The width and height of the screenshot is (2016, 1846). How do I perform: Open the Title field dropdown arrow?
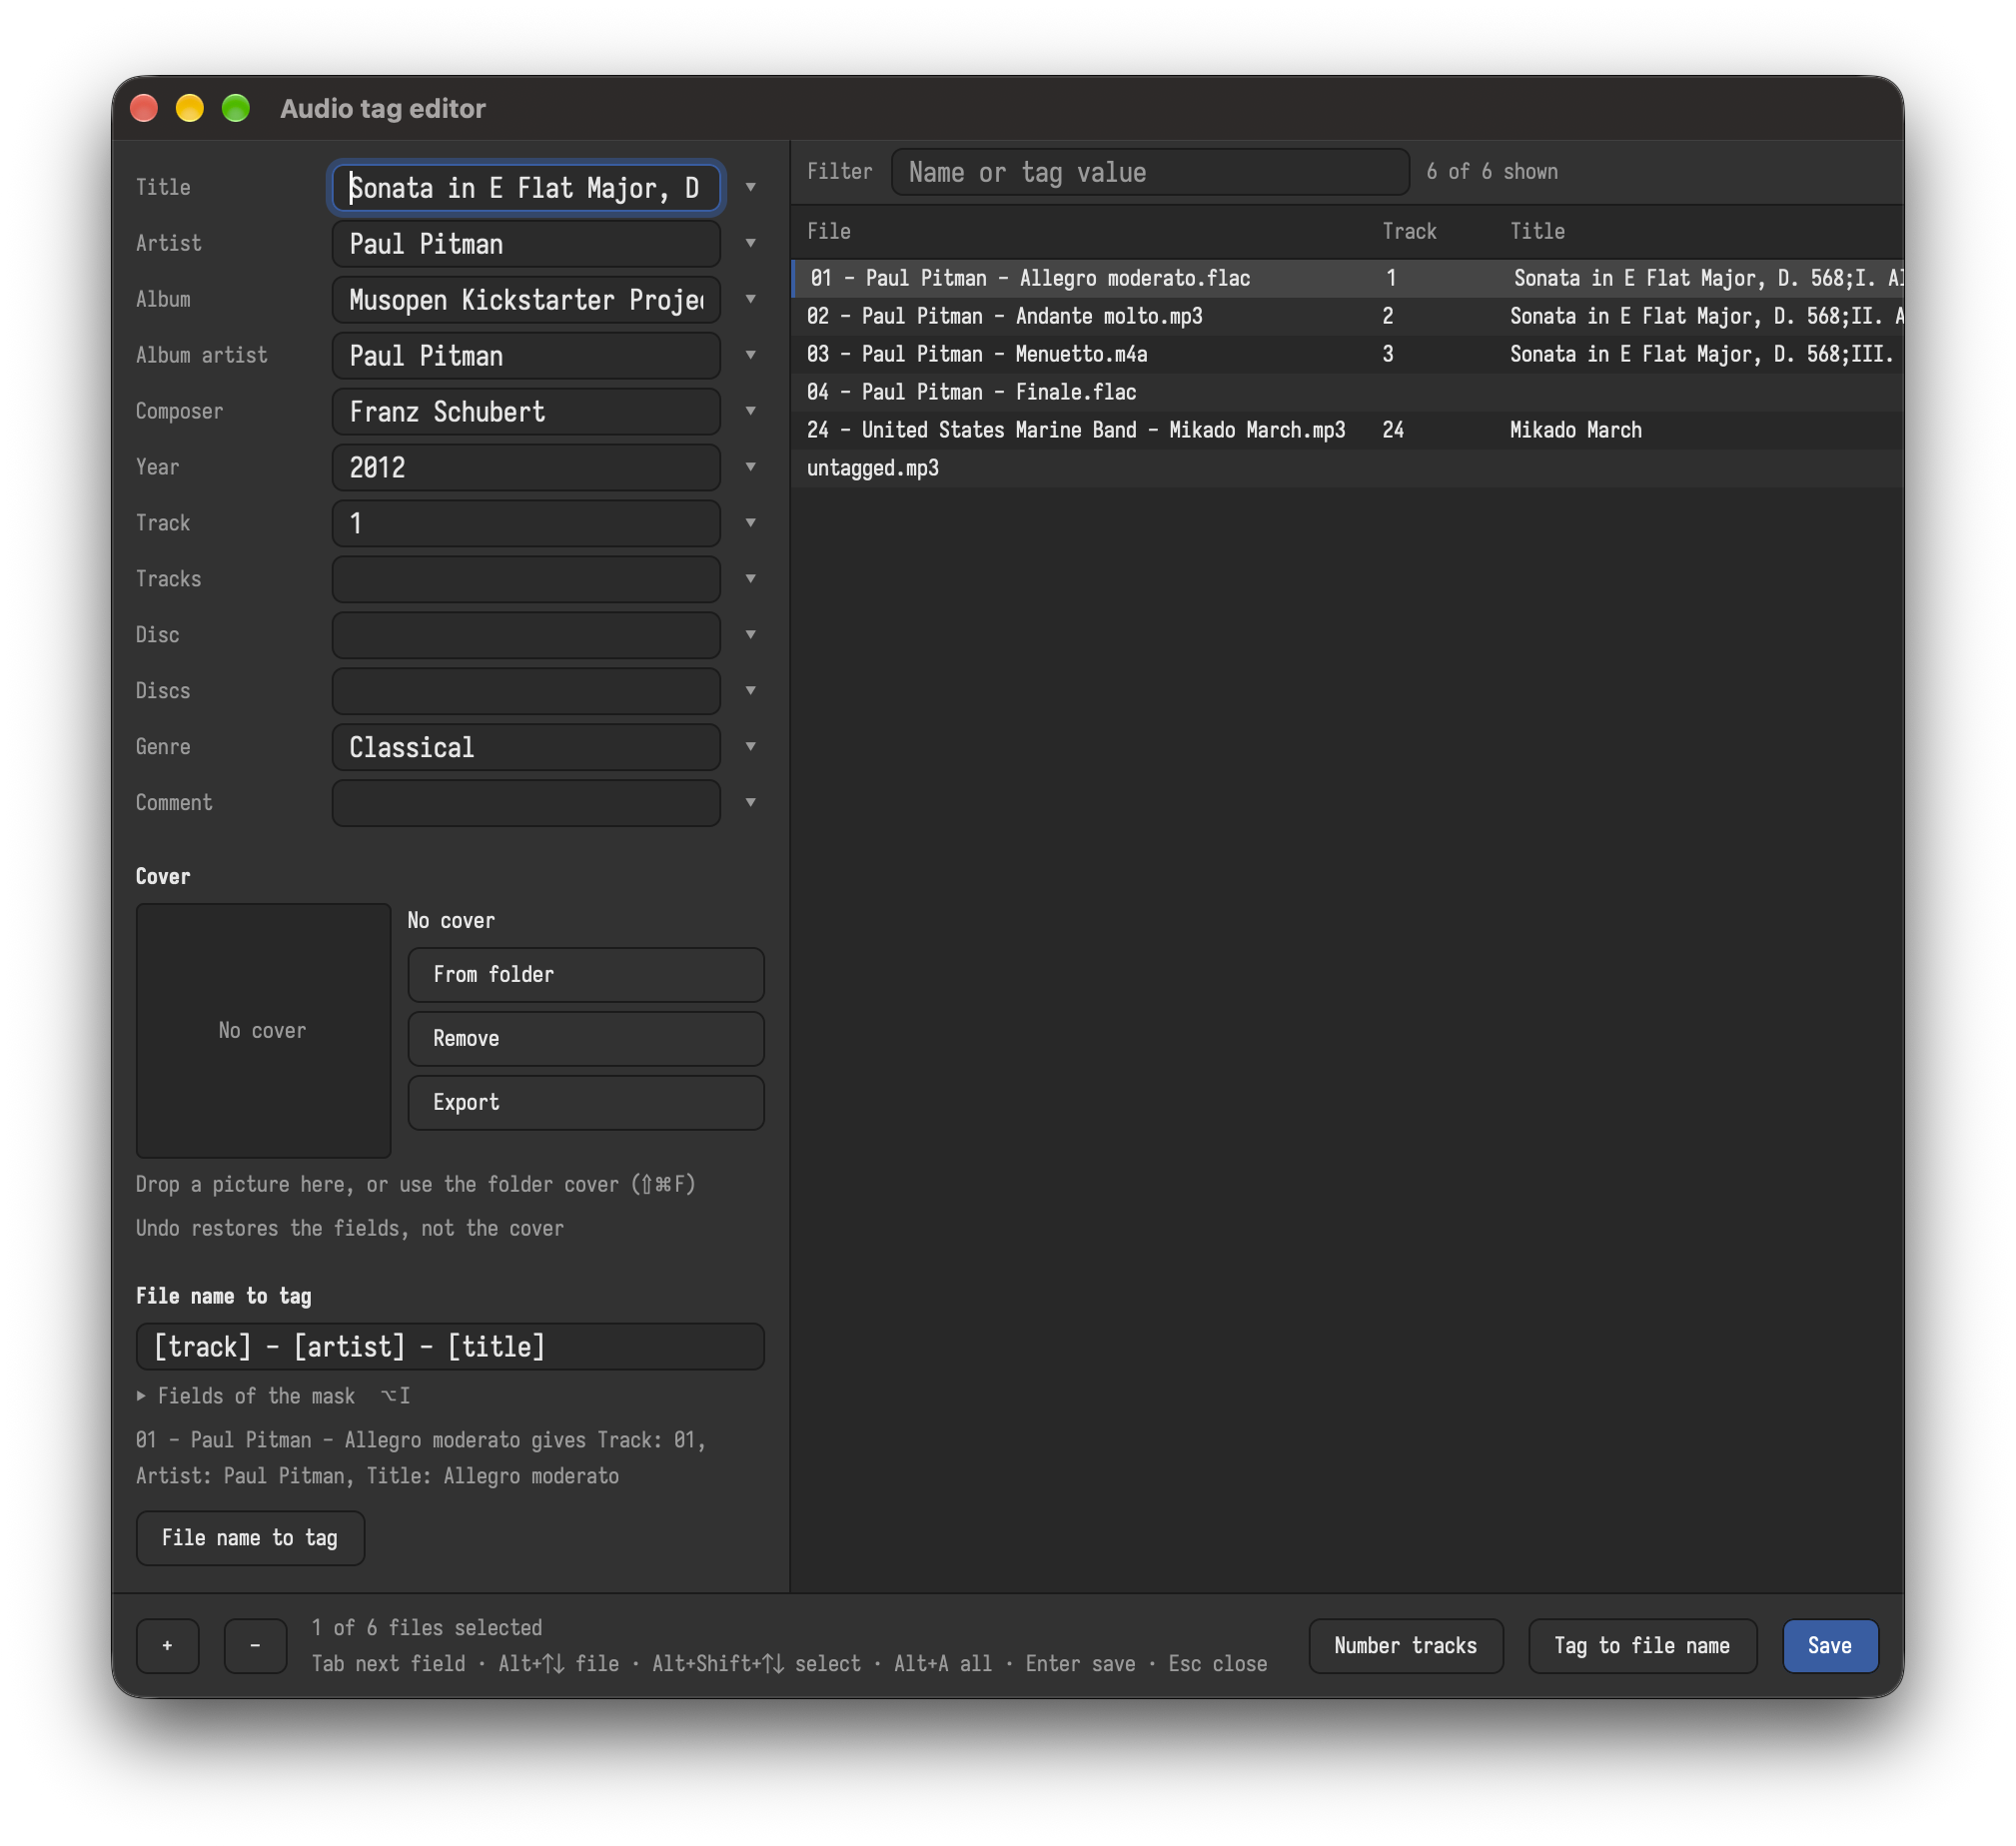coord(750,188)
